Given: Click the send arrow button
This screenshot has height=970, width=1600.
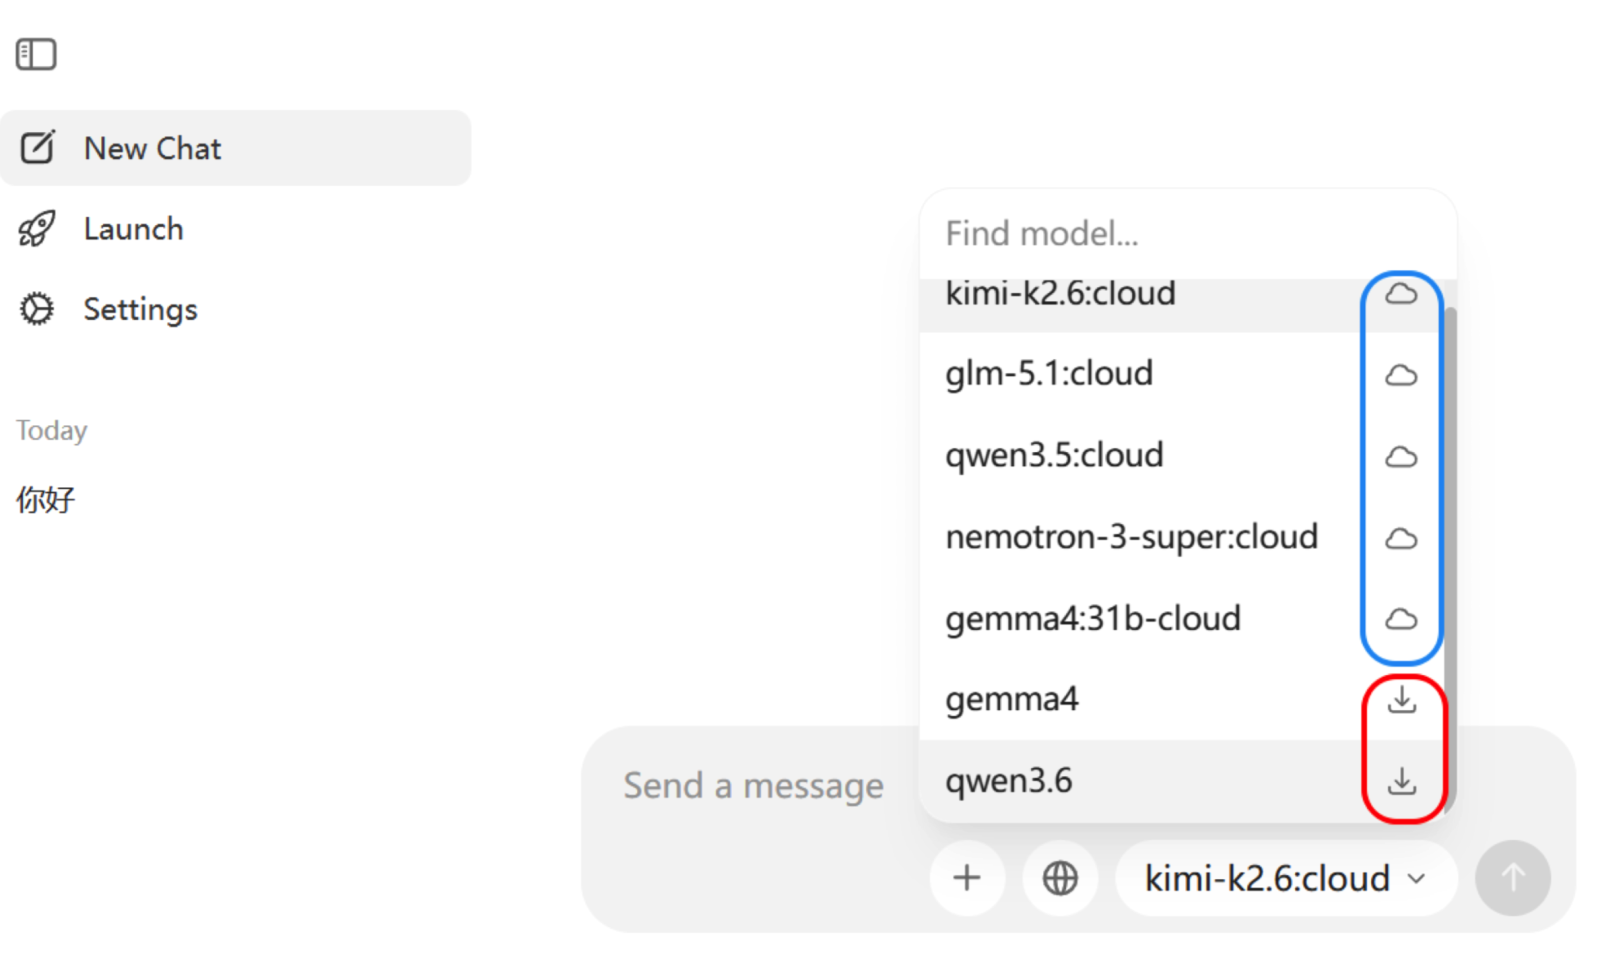Looking at the screenshot, I should [1513, 878].
